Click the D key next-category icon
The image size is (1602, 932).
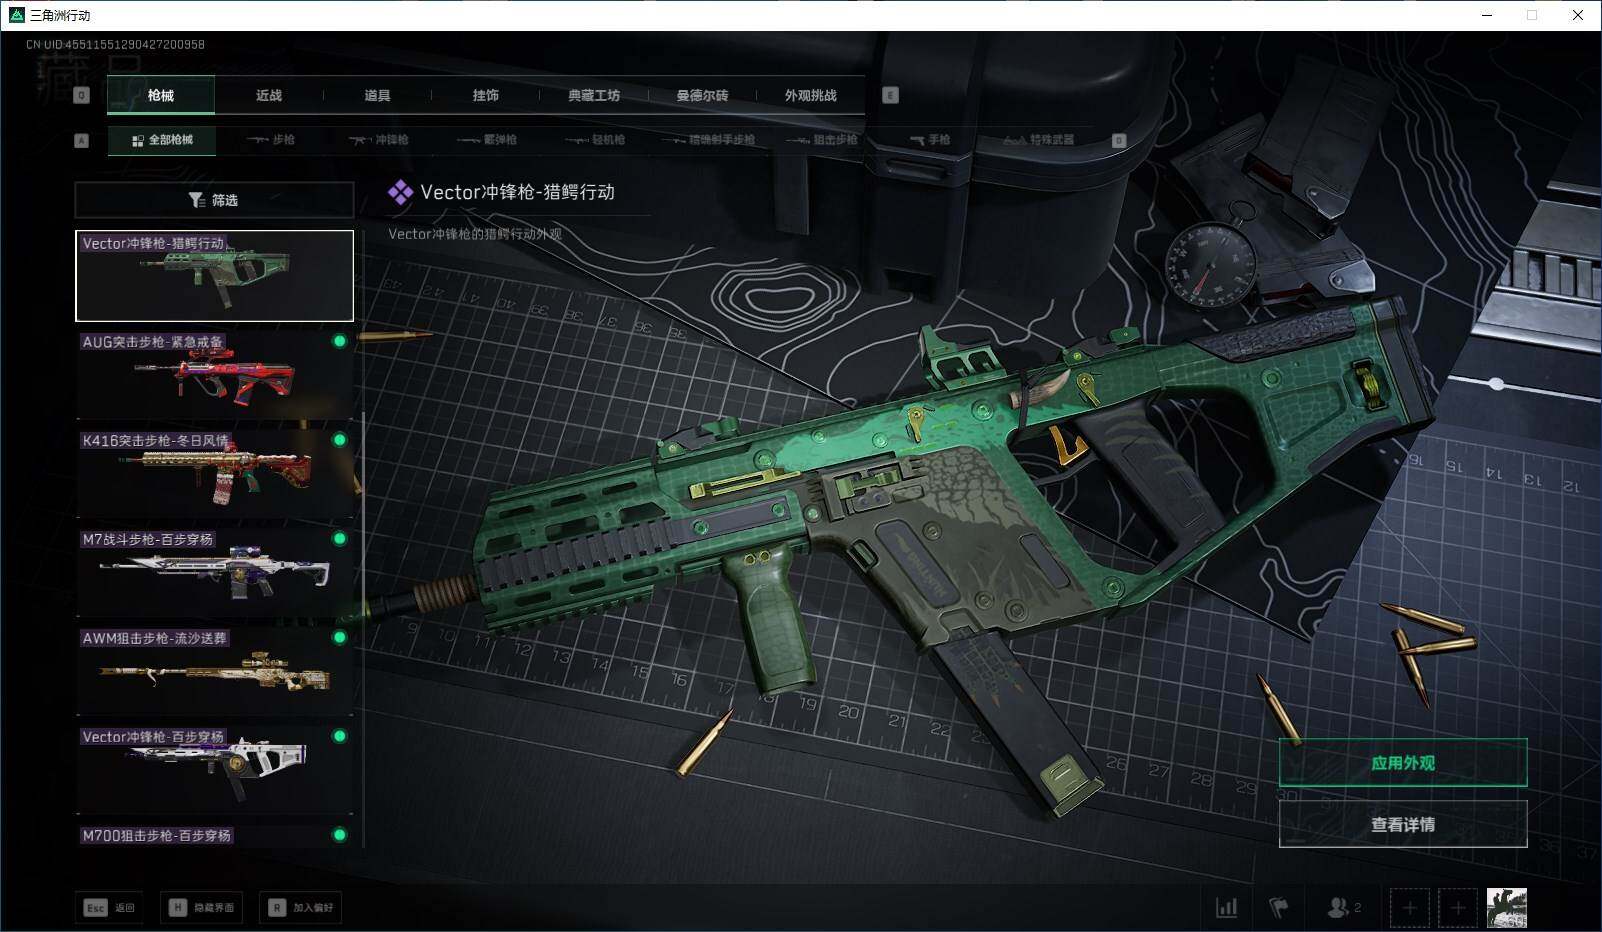[x=1119, y=140]
